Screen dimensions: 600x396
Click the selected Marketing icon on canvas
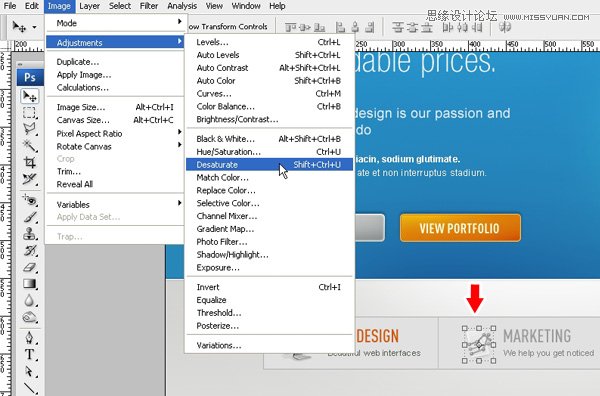point(479,344)
